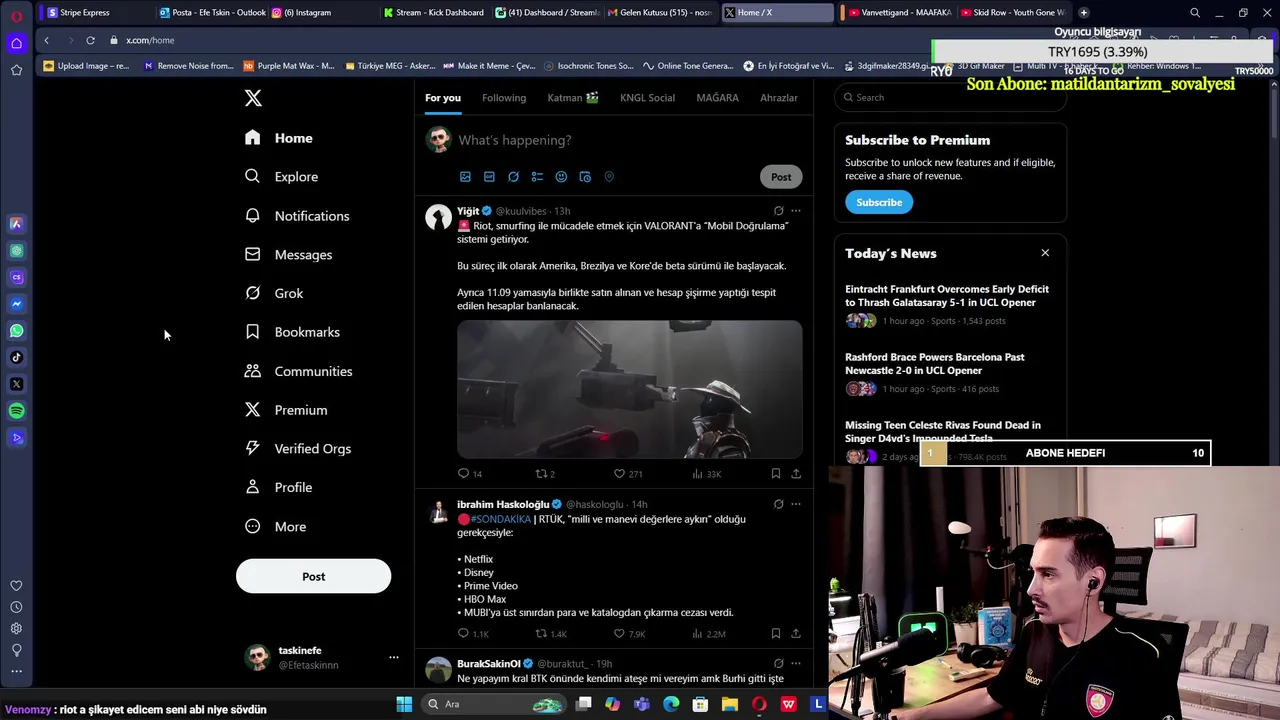Click the X logo above Home

253,98
